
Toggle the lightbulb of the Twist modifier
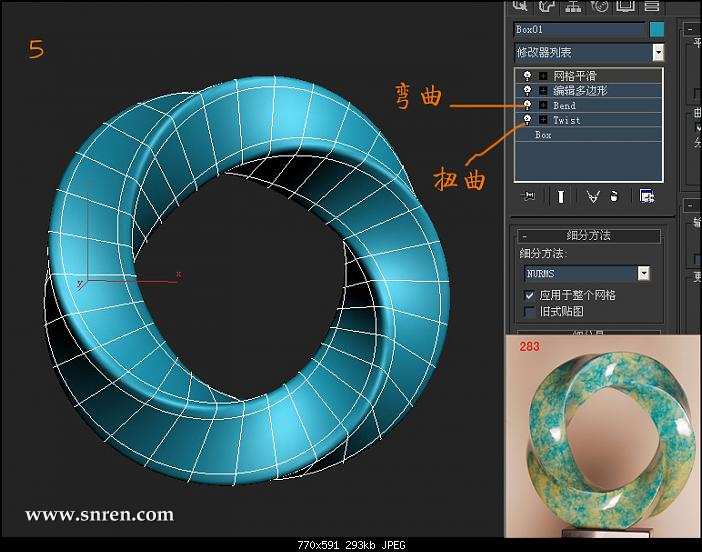(x=527, y=120)
